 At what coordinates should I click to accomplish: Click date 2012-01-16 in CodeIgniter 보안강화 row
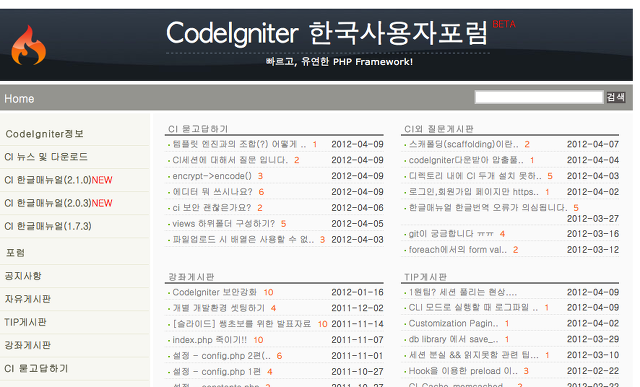point(357,292)
